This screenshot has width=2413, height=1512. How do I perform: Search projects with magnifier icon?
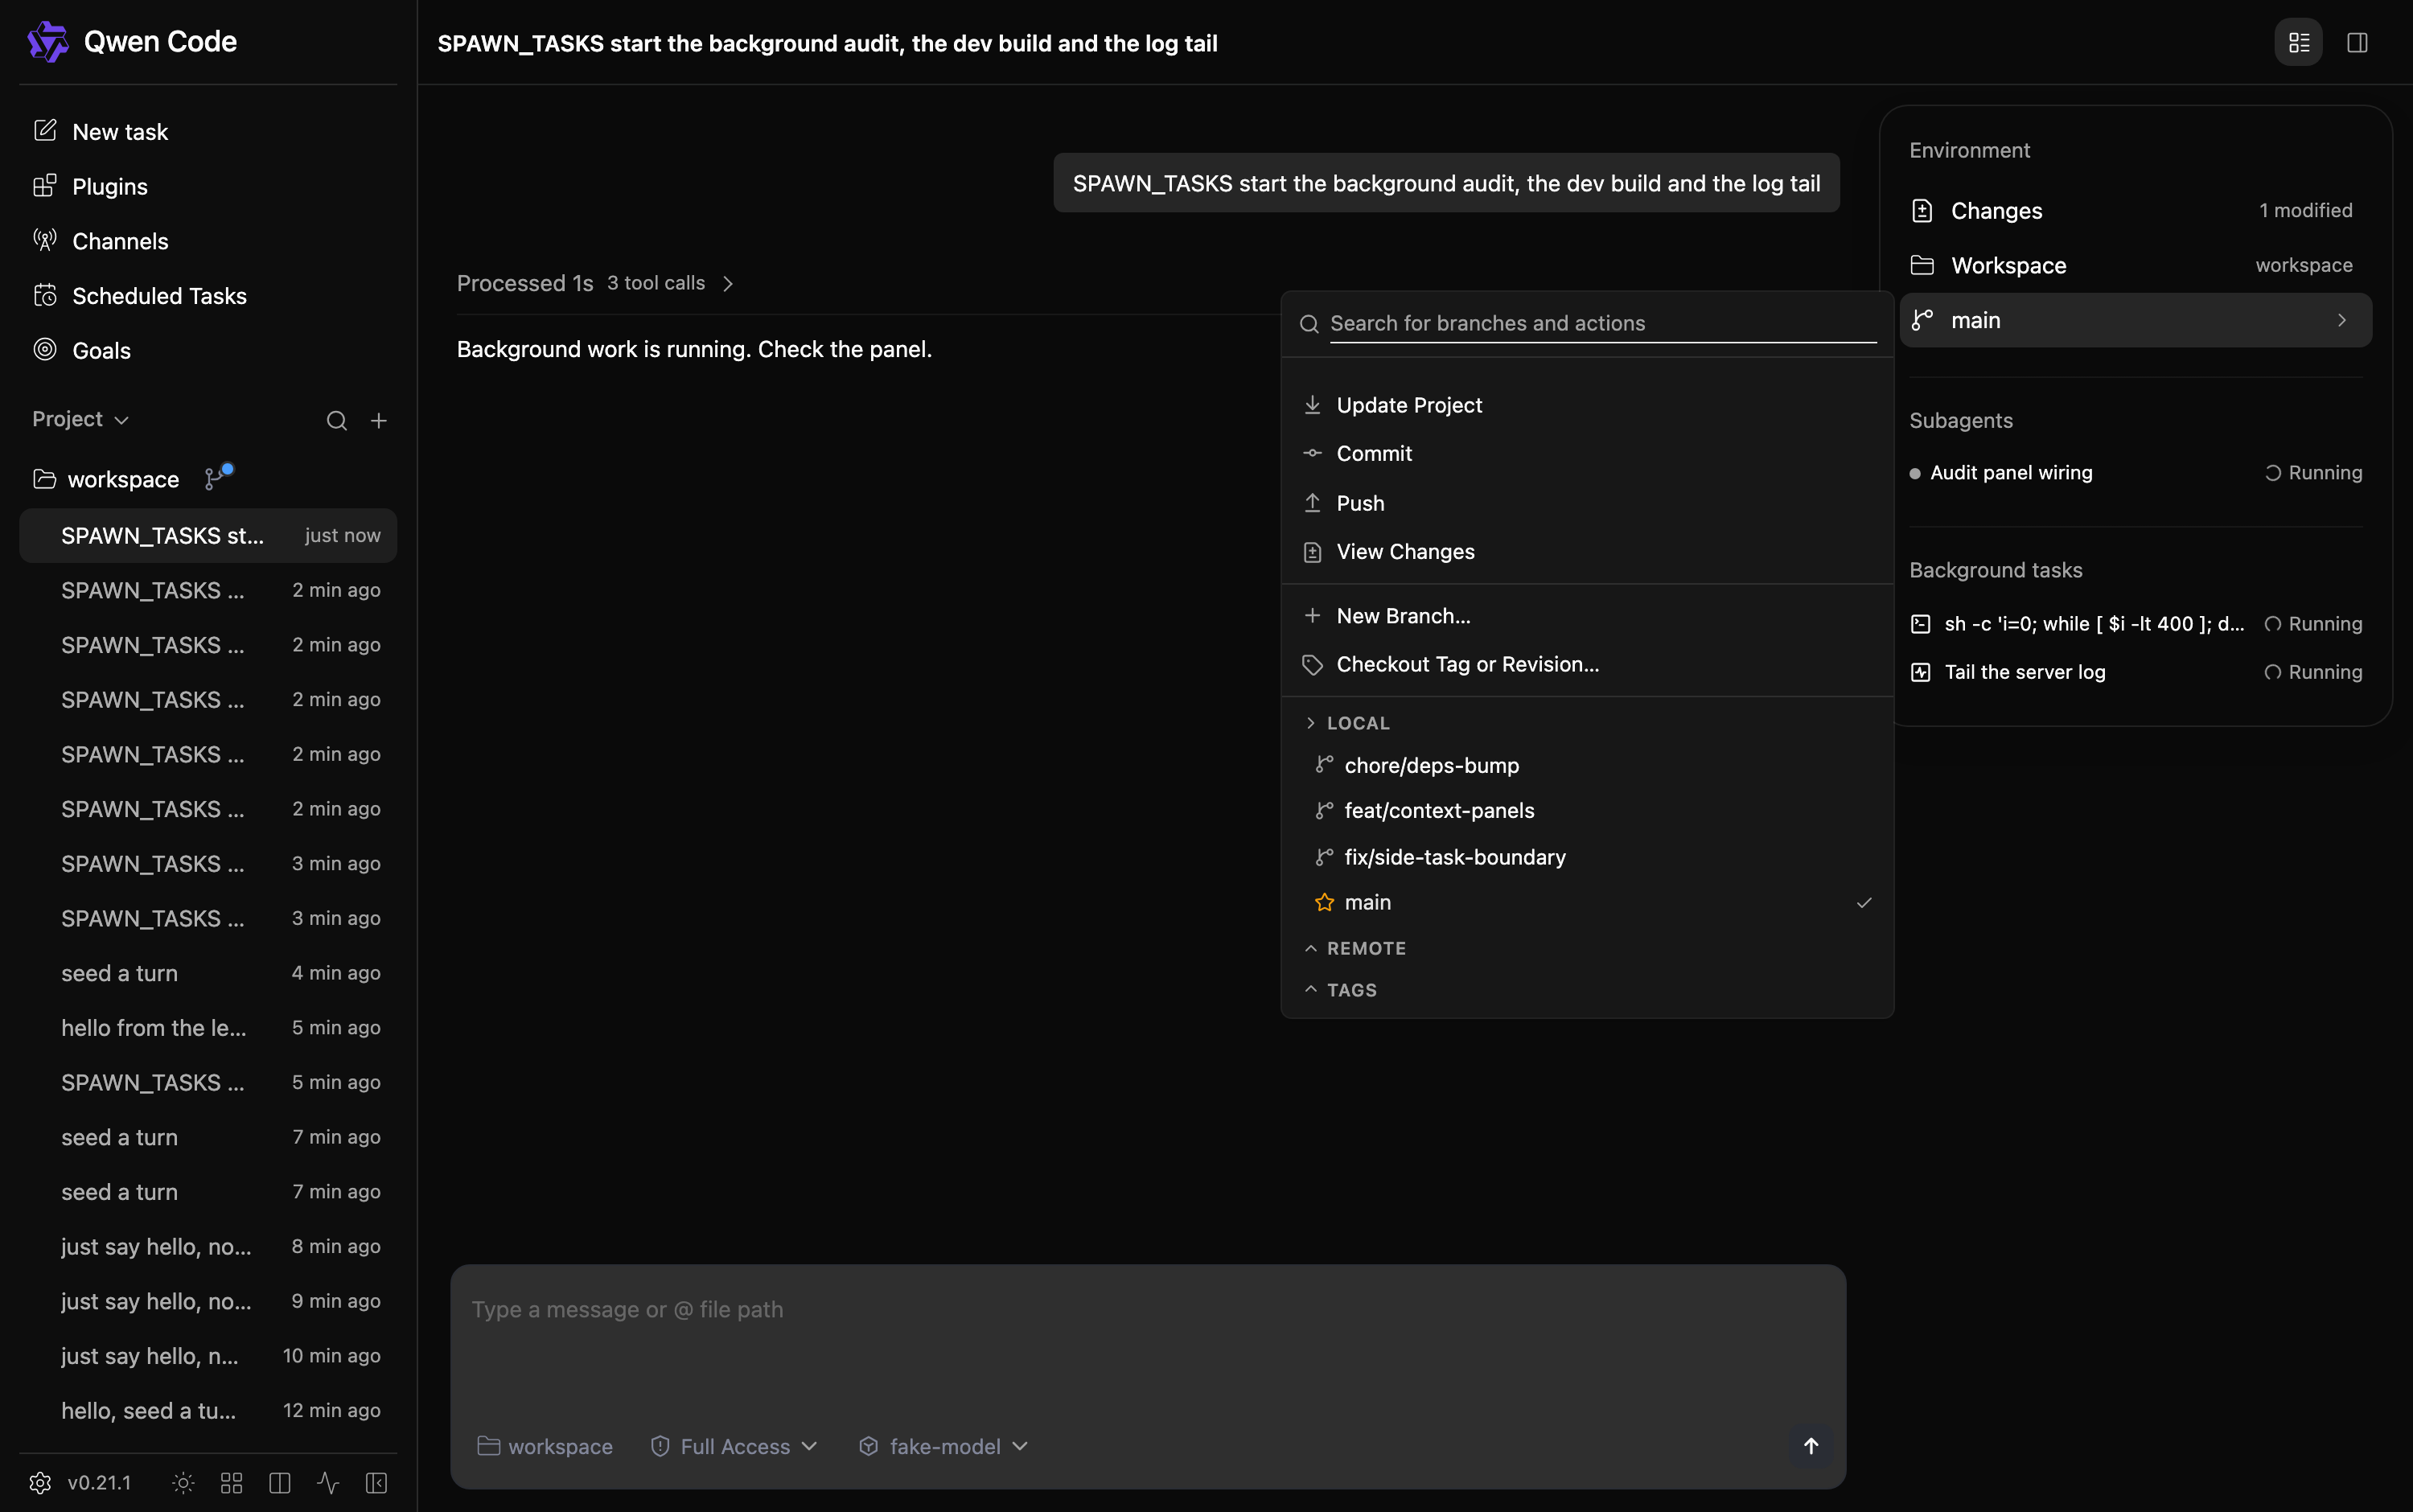pyautogui.click(x=337, y=421)
